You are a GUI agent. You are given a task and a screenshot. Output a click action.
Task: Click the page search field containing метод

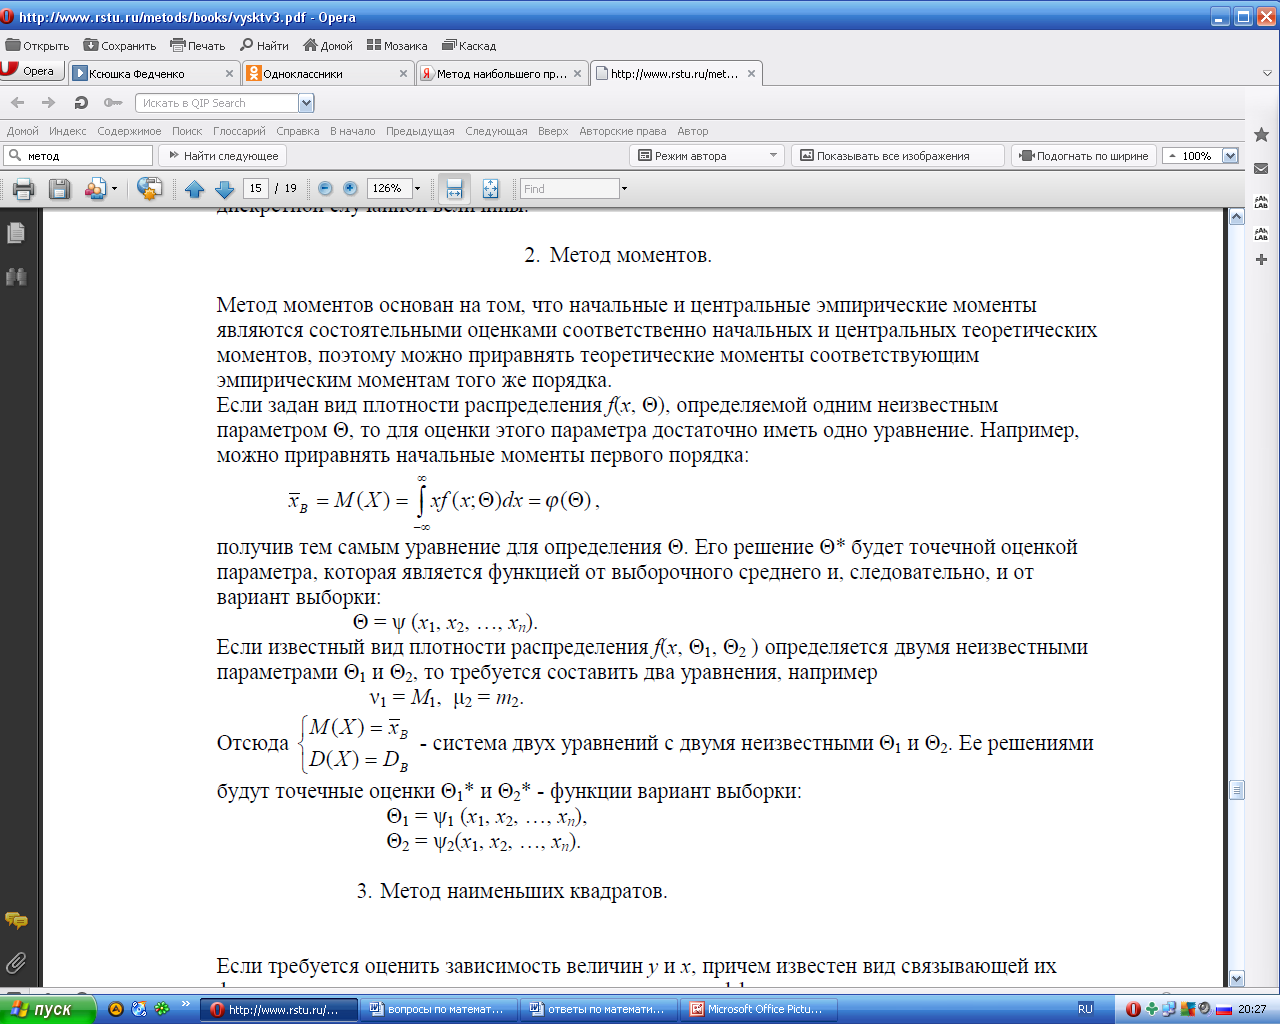point(78,155)
